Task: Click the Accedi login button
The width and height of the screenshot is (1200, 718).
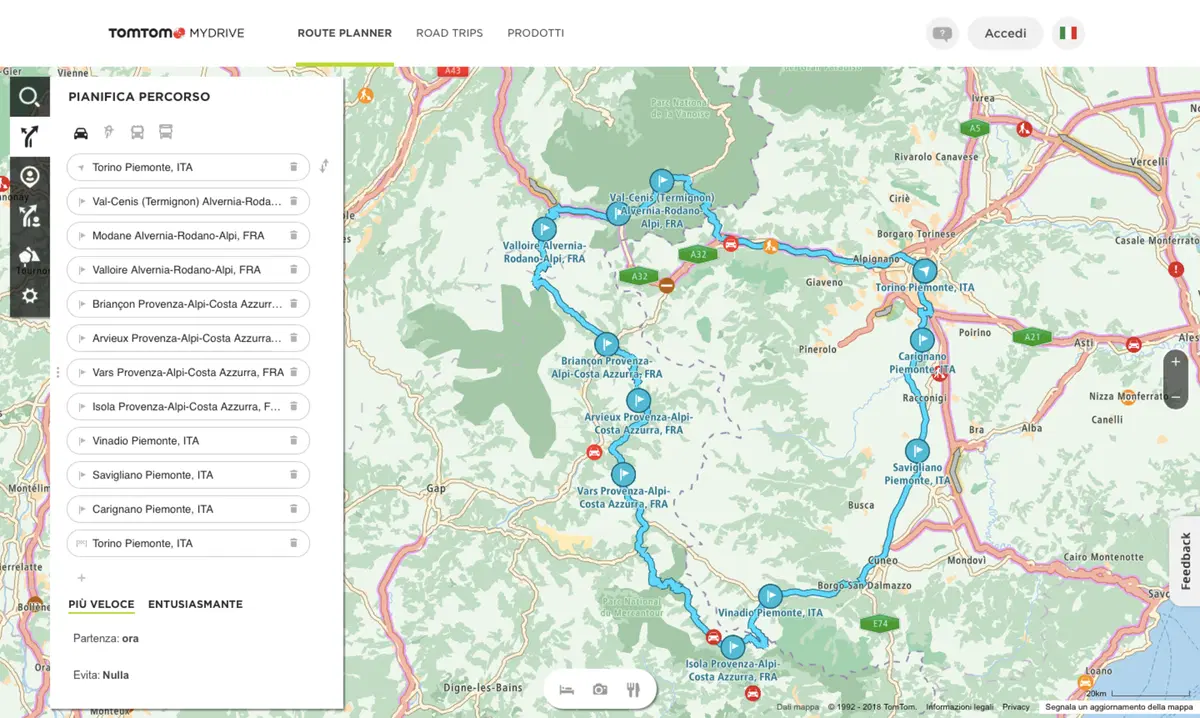Action: [x=1005, y=33]
